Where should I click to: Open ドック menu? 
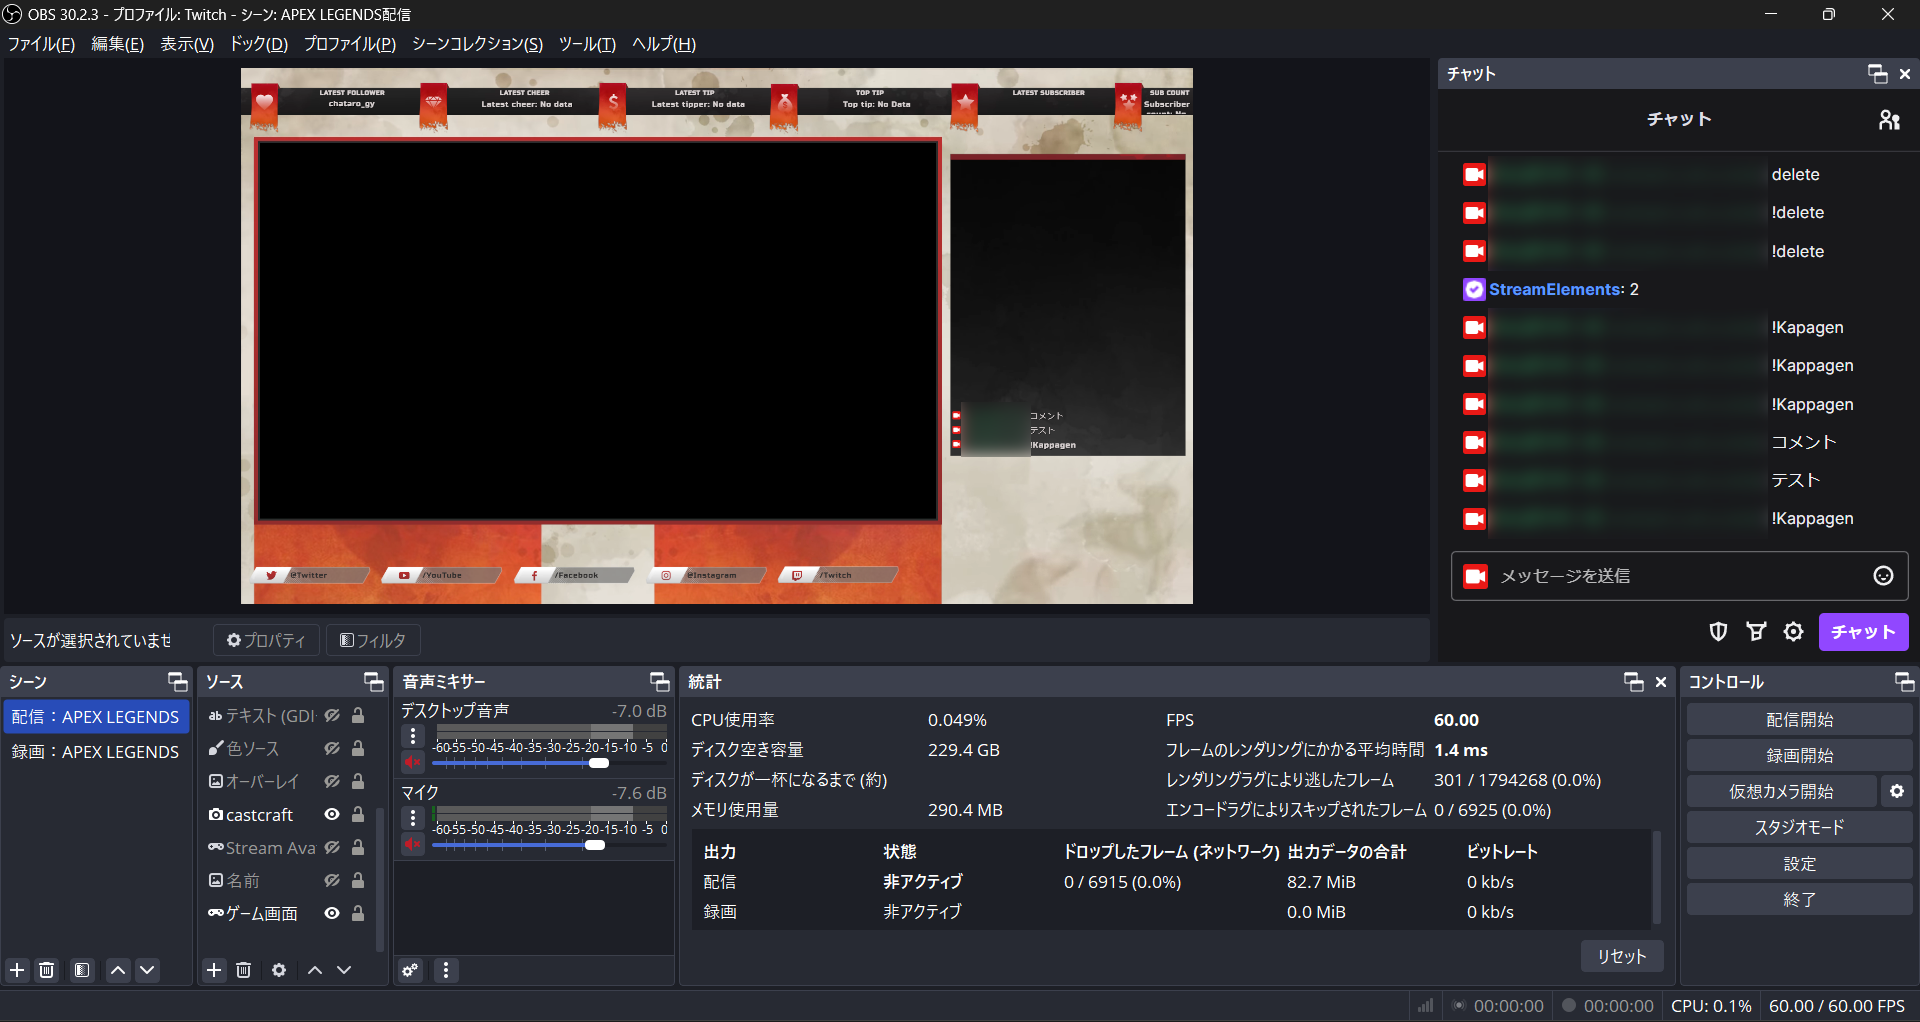point(259,44)
